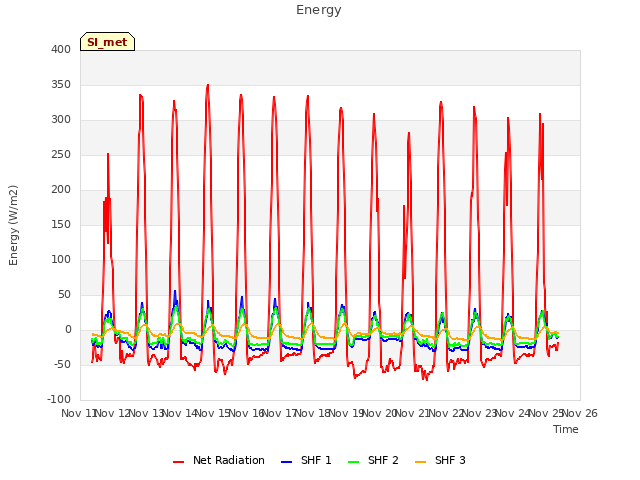Click the orange SHF 3 legend swatch
The image size is (640, 480).
pyautogui.click(x=420, y=462)
